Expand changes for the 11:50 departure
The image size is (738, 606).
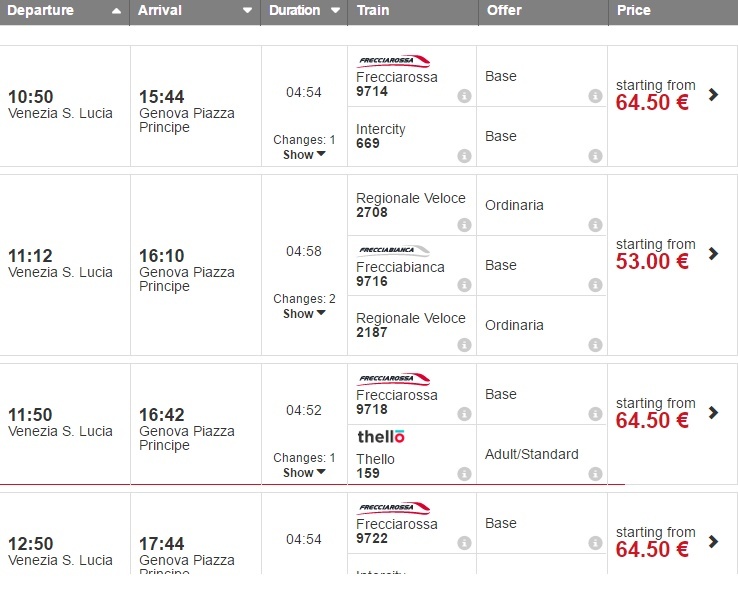[x=304, y=473]
